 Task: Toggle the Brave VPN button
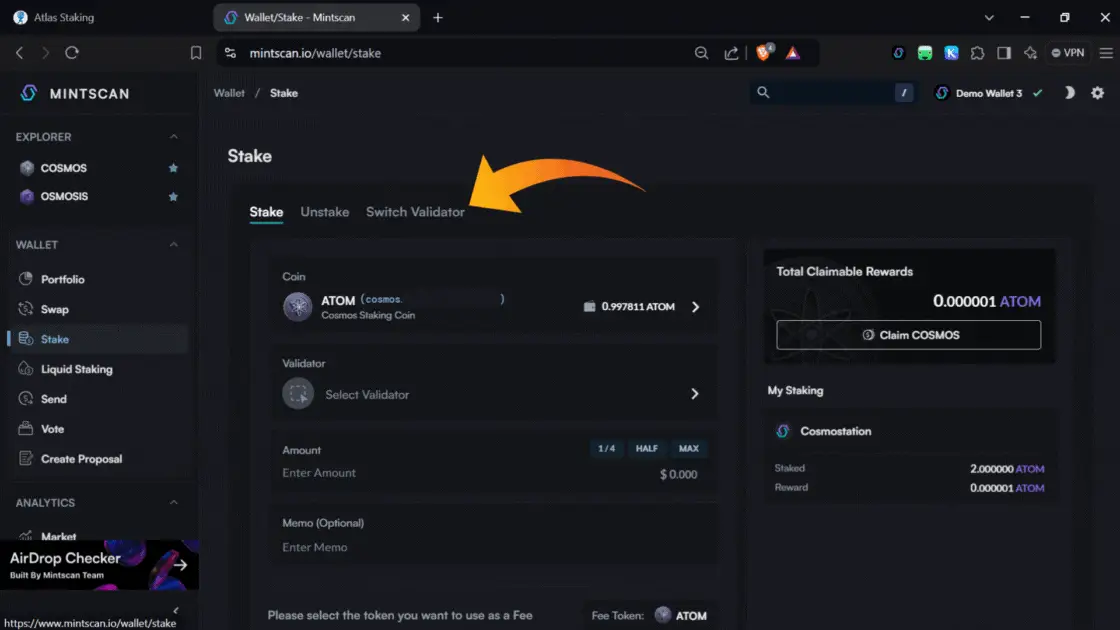pos(1068,53)
